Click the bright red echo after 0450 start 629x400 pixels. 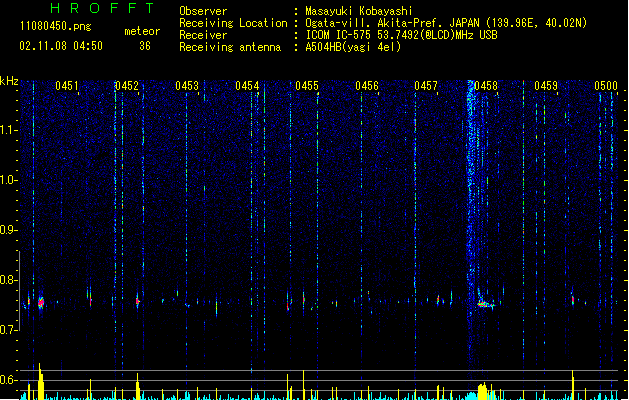pos(41,302)
